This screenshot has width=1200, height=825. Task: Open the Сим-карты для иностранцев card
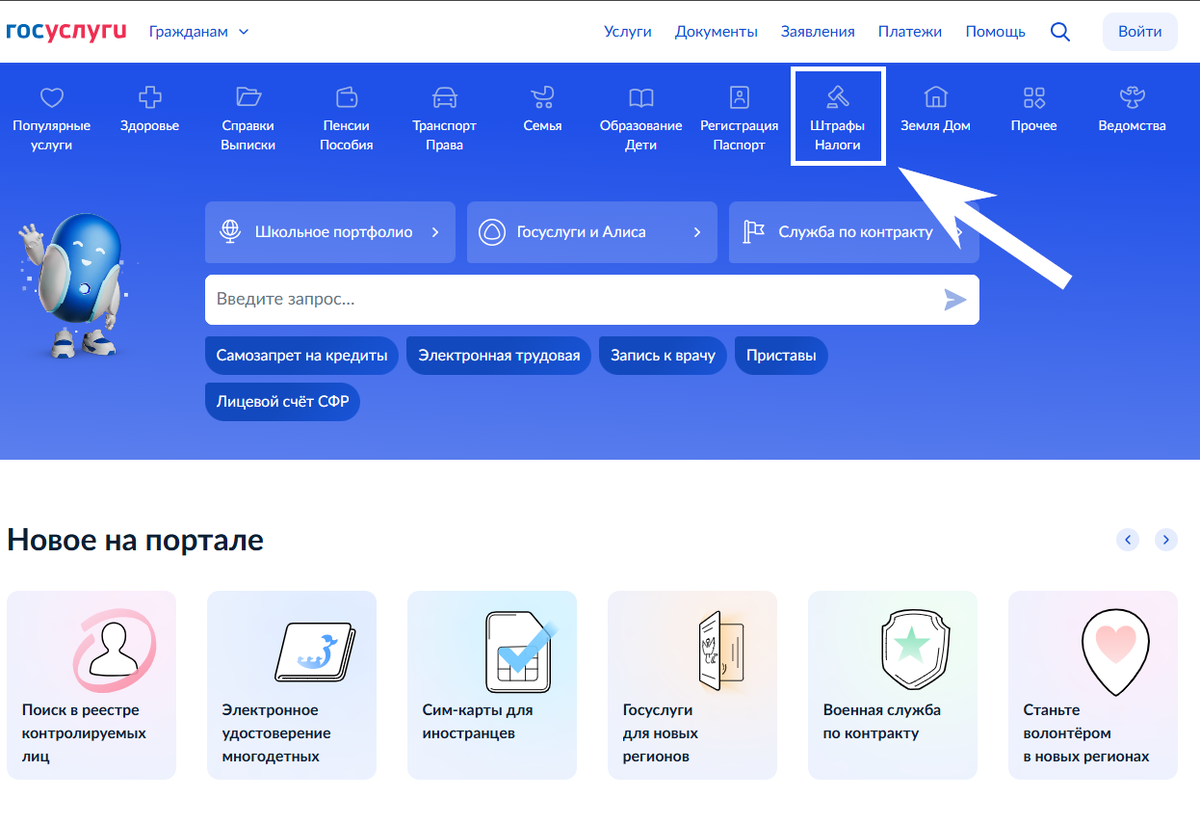[x=492, y=685]
